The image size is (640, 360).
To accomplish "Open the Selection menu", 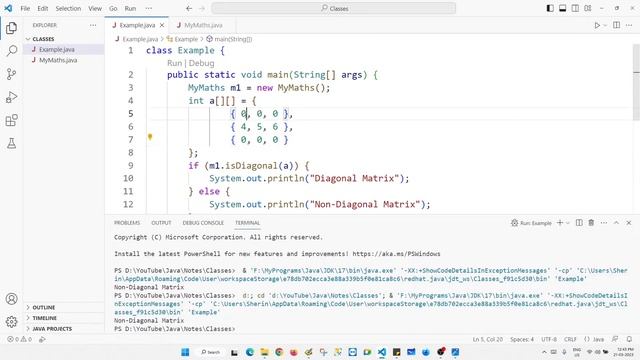I will coord(68,8).
